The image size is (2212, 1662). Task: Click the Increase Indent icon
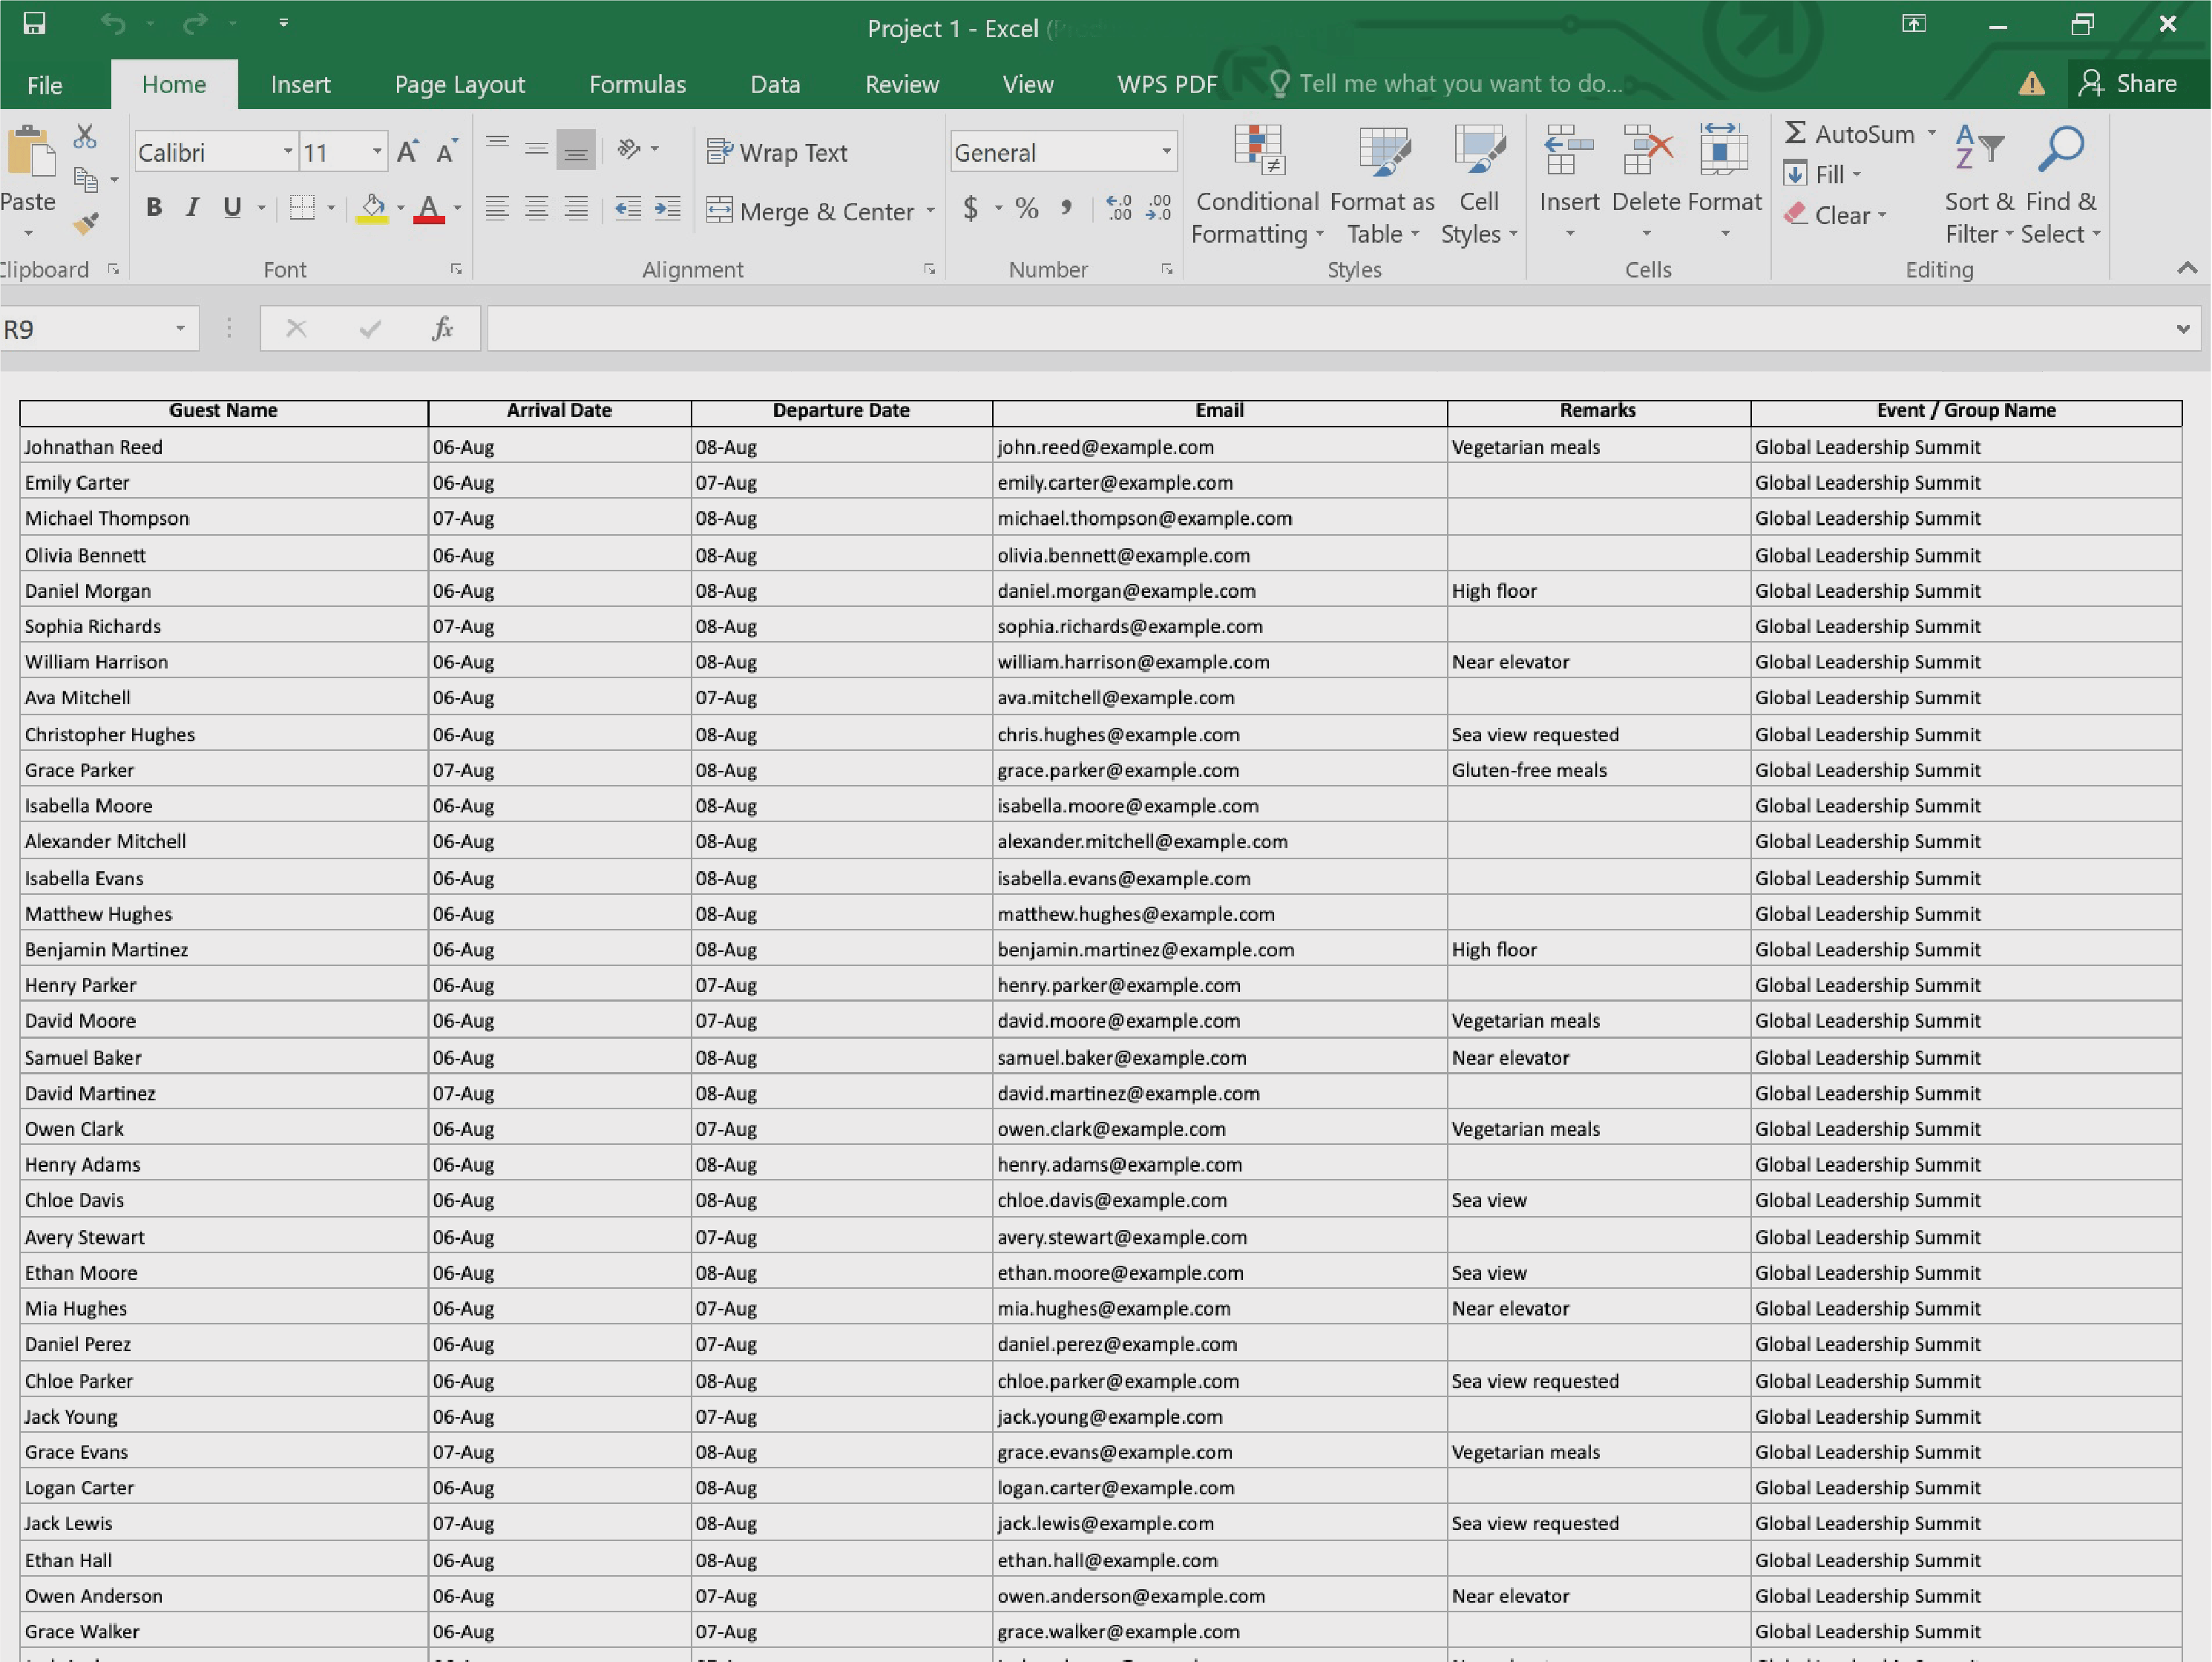tap(667, 208)
